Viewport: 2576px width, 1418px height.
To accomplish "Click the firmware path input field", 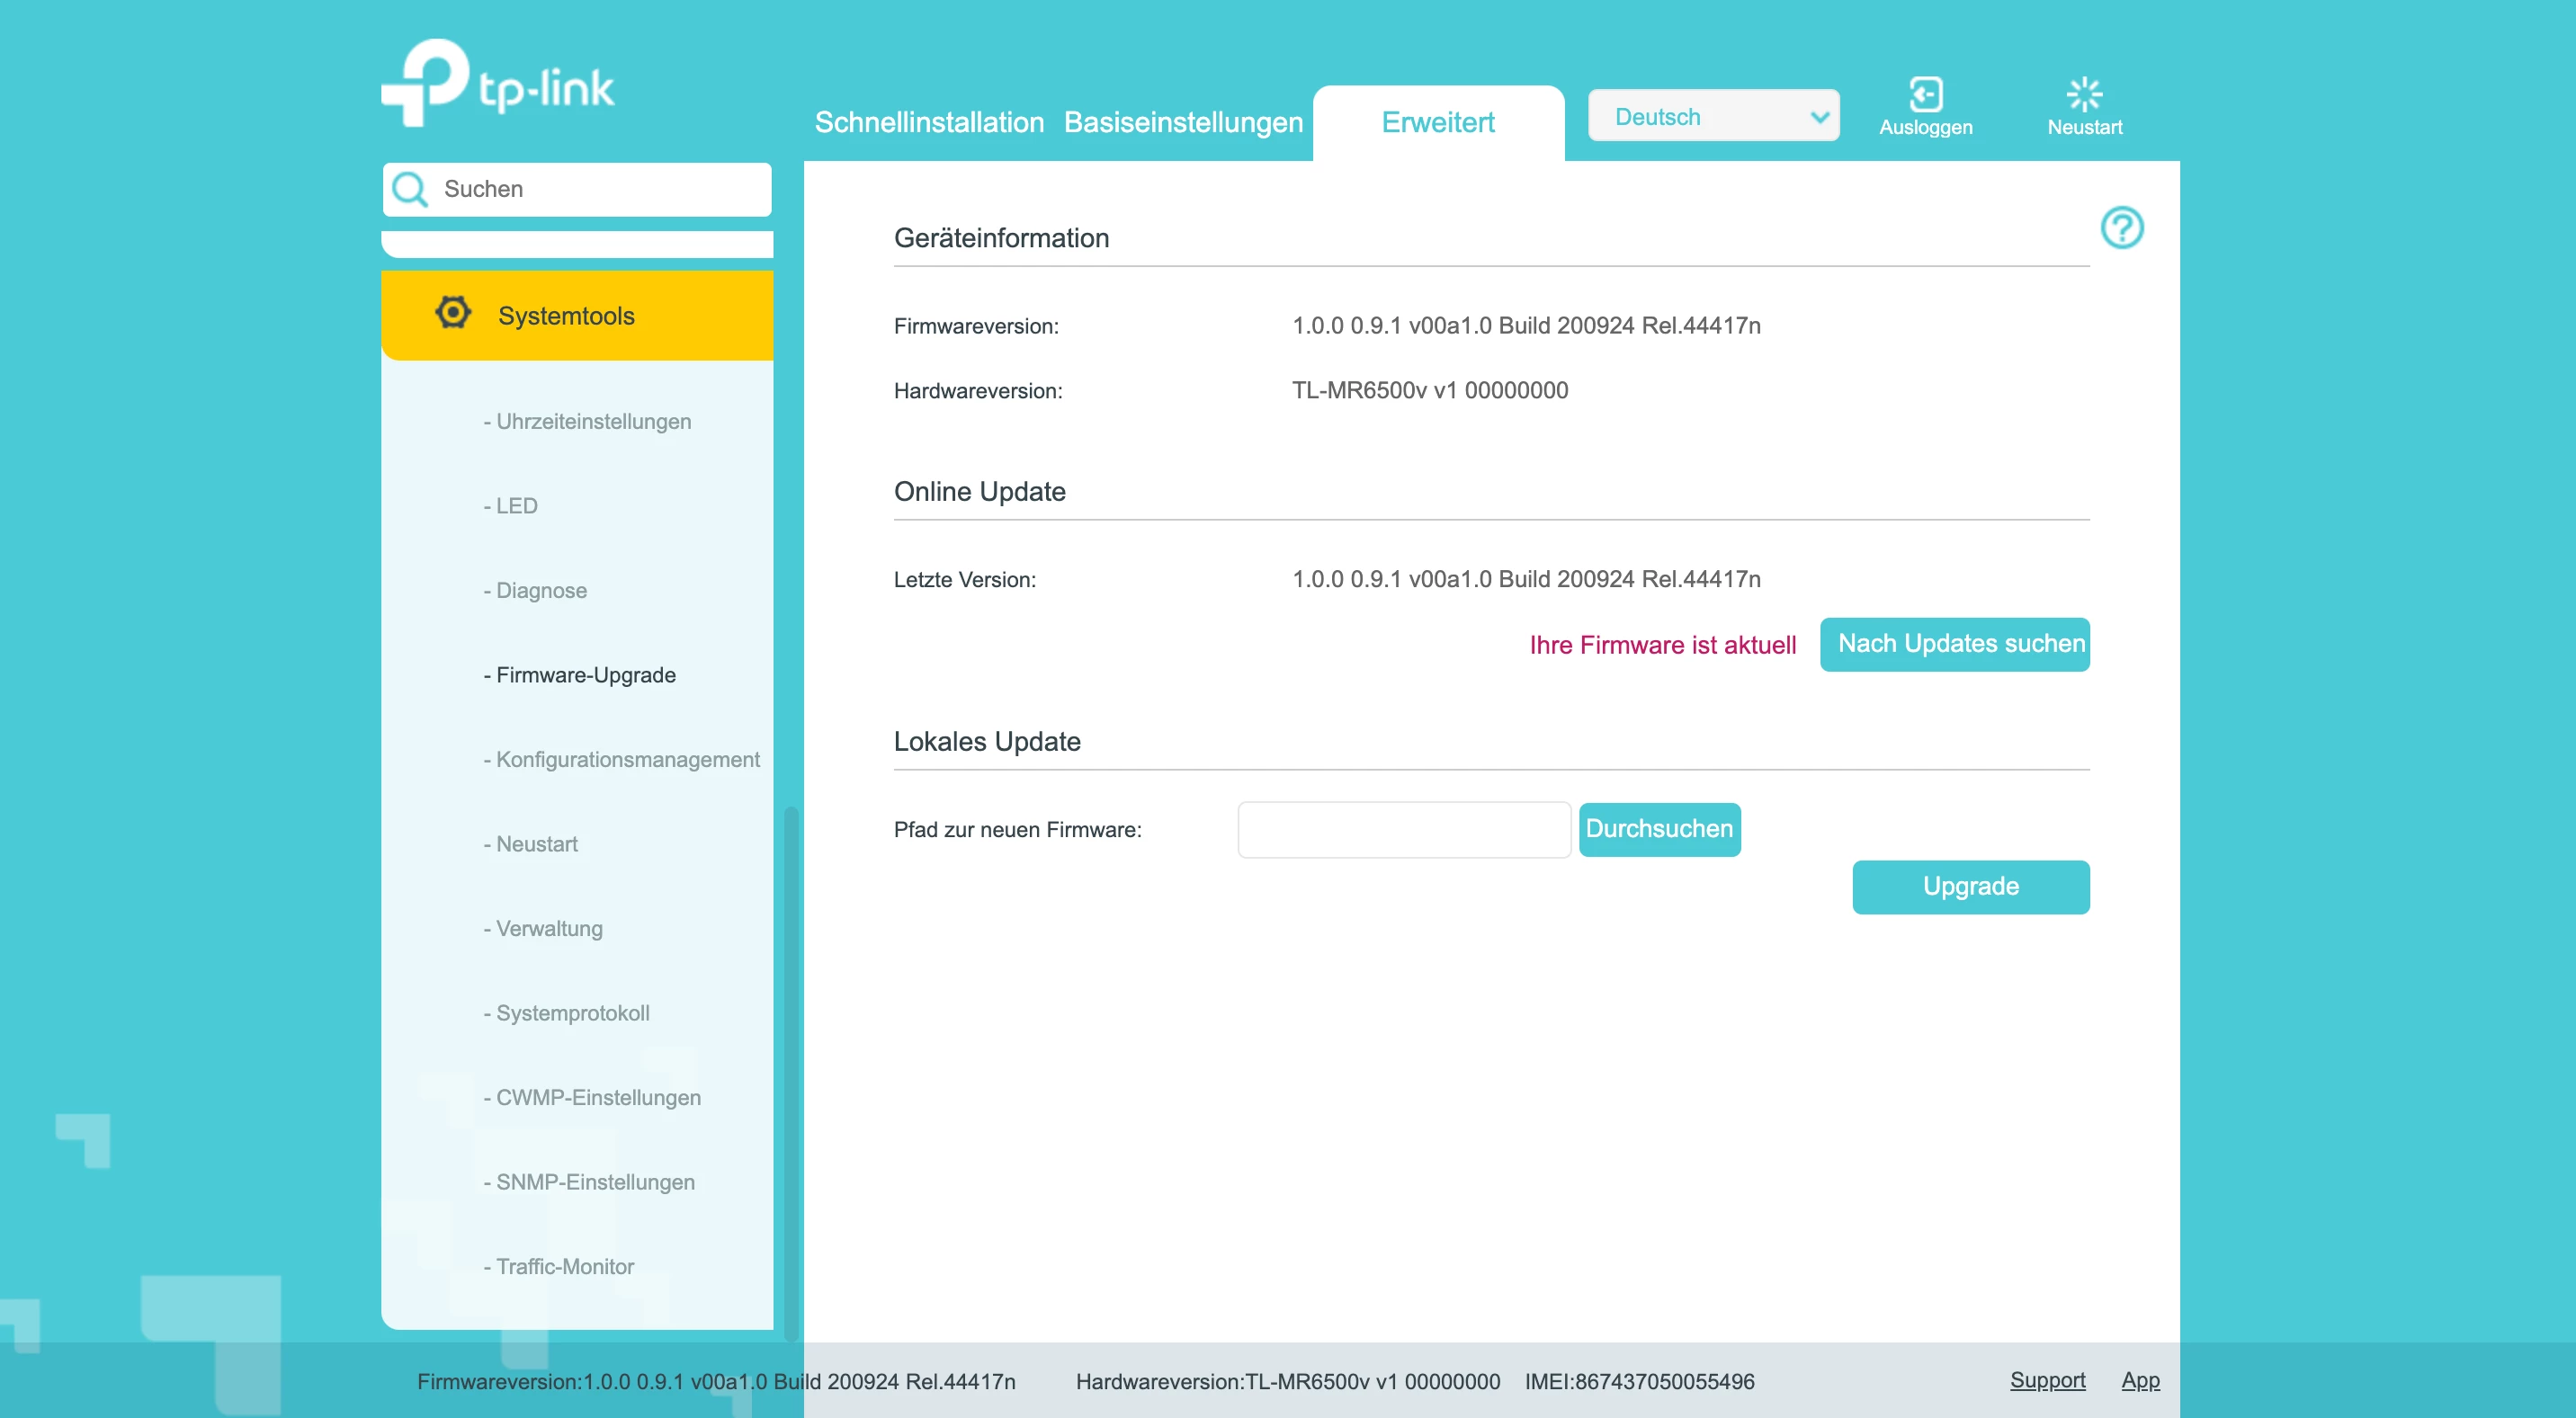I will point(1403,829).
